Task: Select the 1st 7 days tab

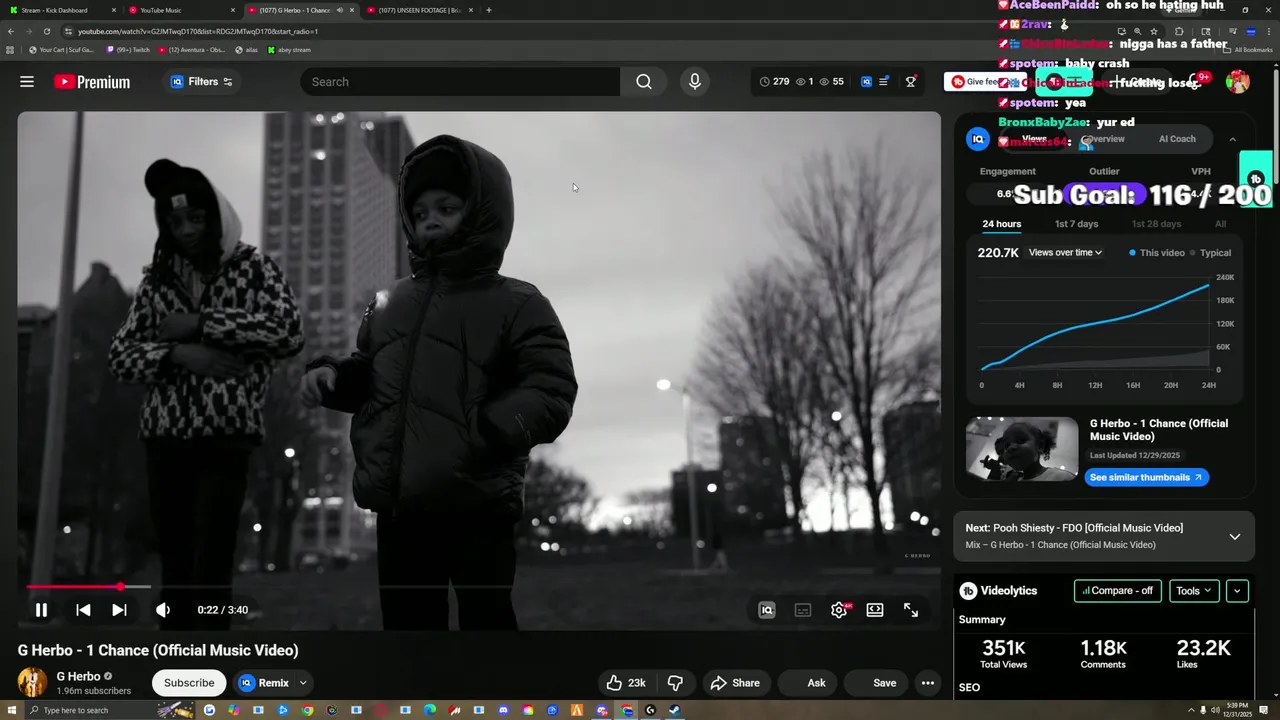Action: 1076,224
